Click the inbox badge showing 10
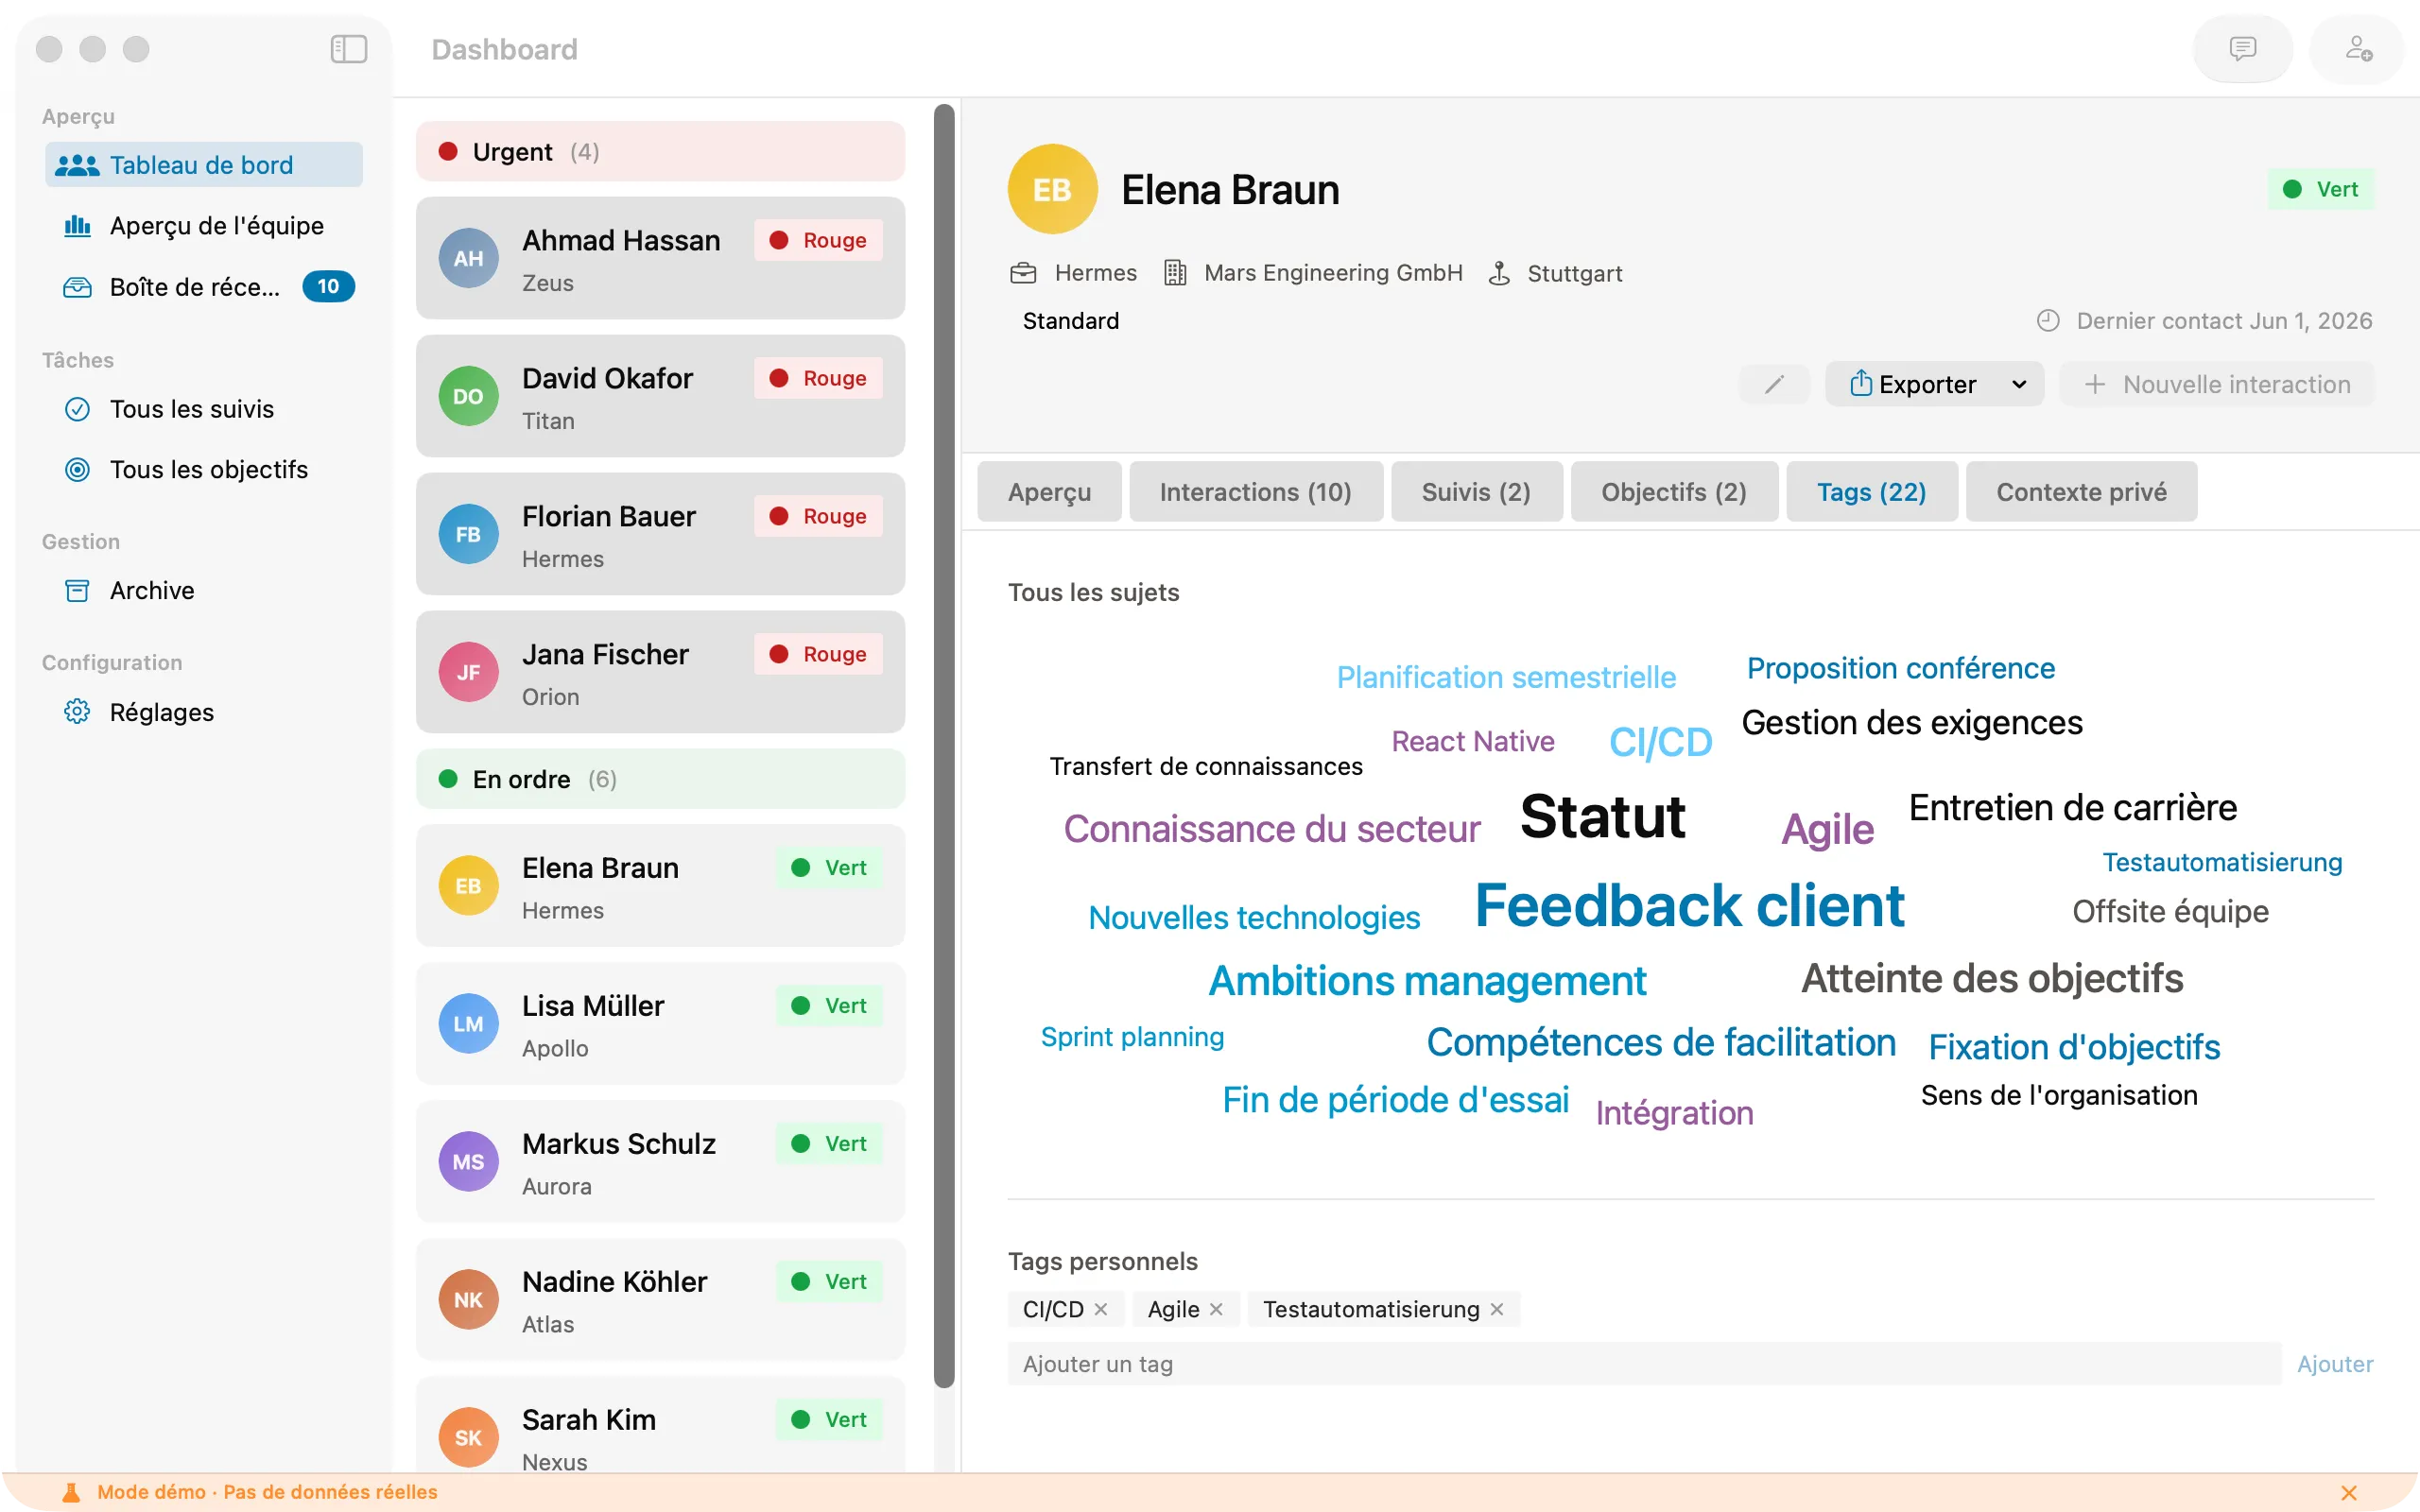The height and width of the screenshot is (1512, 2420). pyautogui.click(x=328, y=287)
